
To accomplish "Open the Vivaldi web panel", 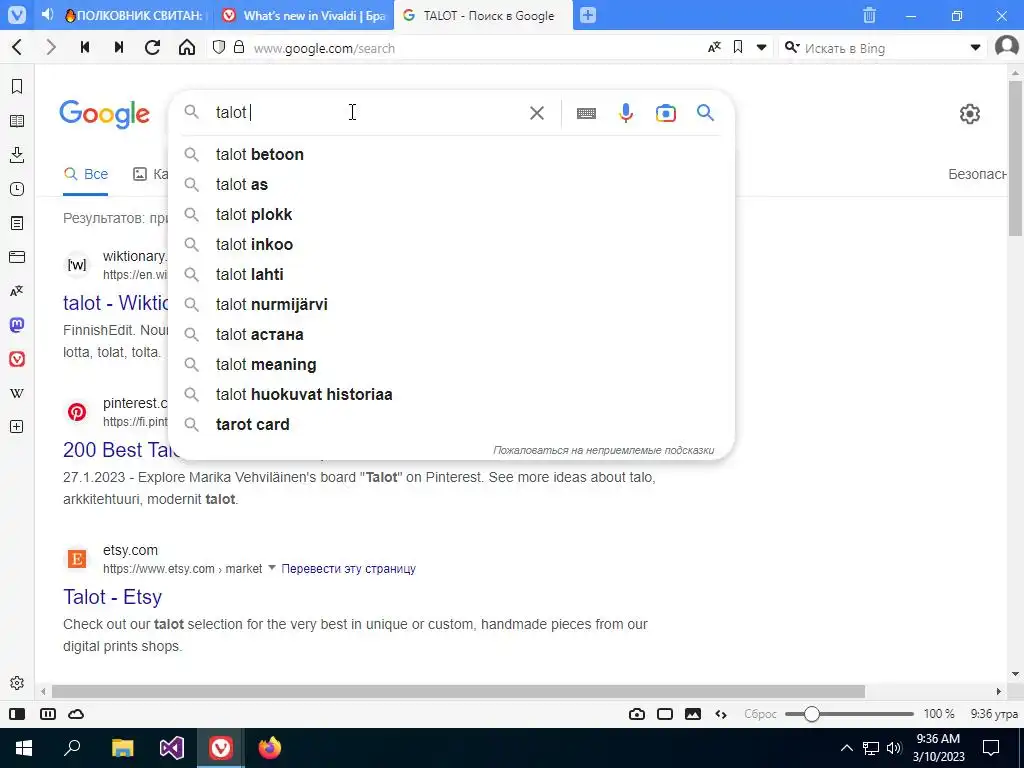I will click(x=17, y=359).
